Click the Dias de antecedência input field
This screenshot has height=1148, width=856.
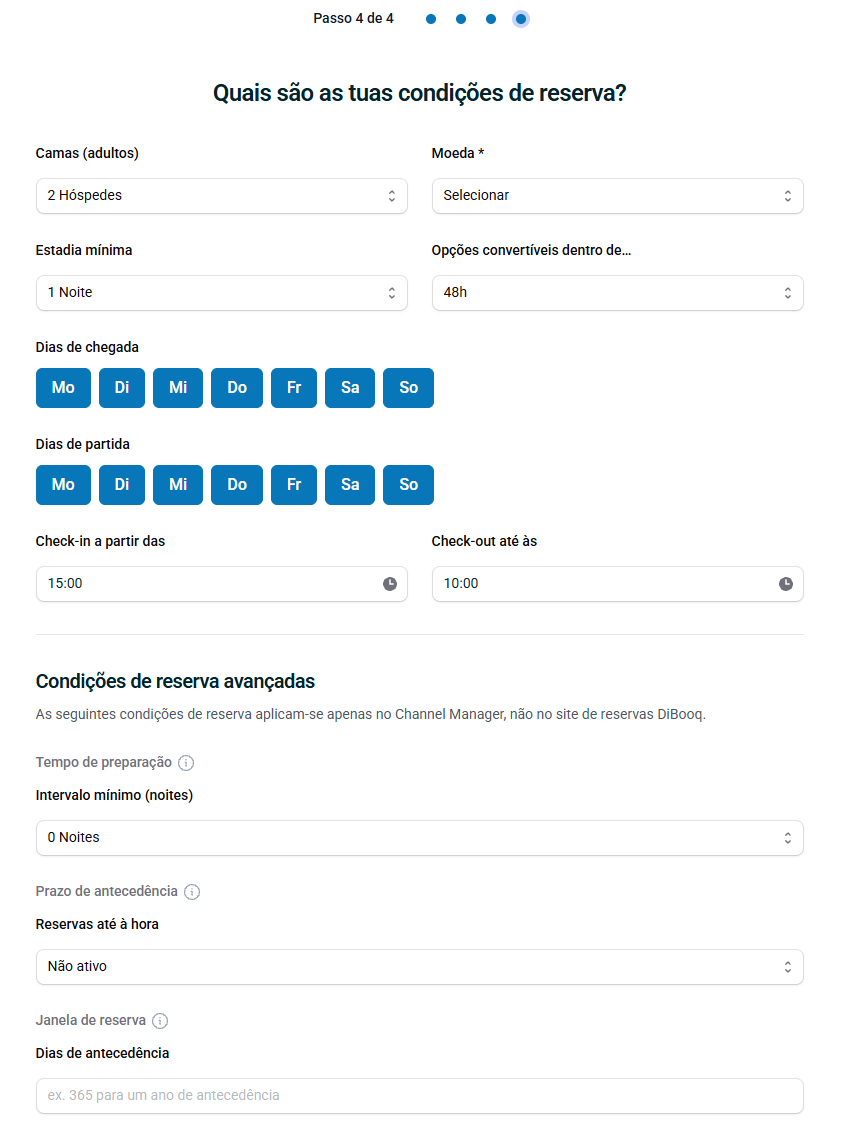(x=420, y=1096)
